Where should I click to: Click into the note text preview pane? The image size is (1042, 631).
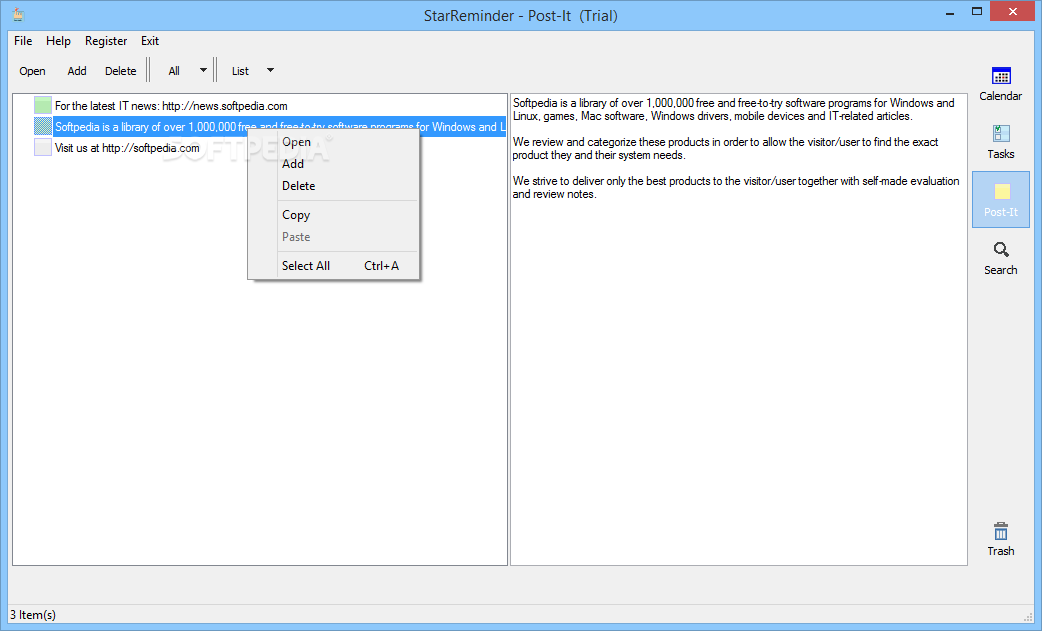738,329
